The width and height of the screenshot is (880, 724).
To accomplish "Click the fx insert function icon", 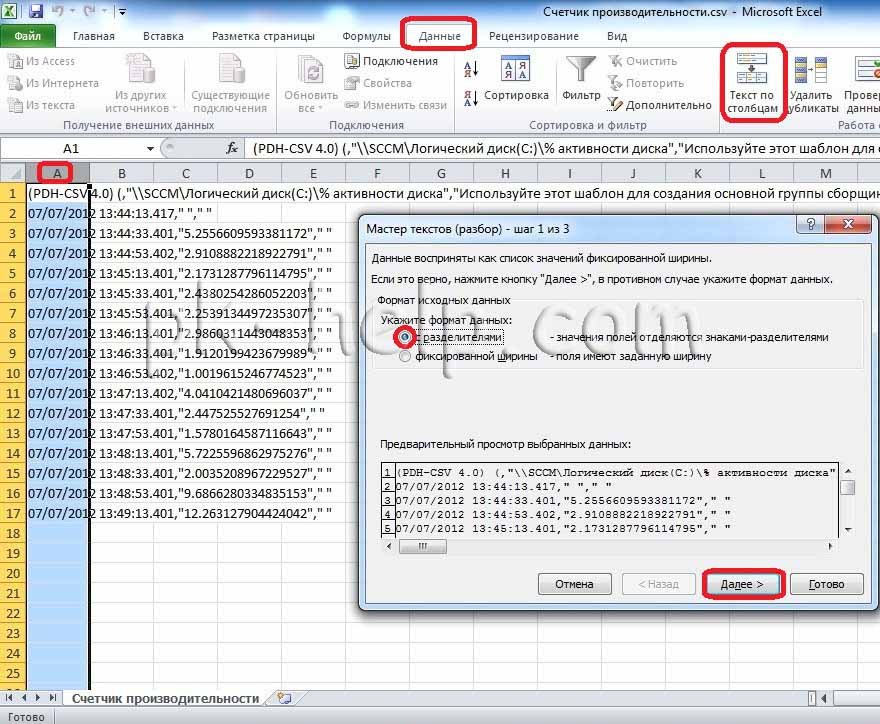I will [x=232, y=149].
